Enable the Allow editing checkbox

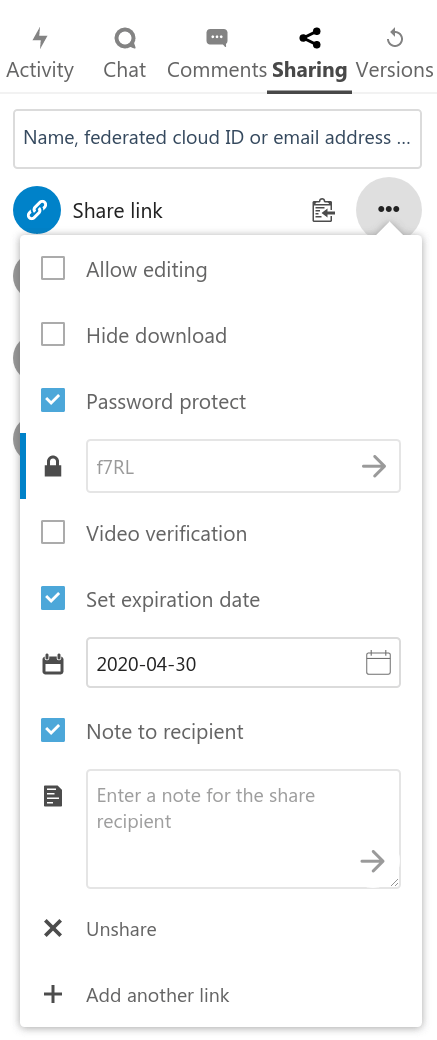coord(53,269)
